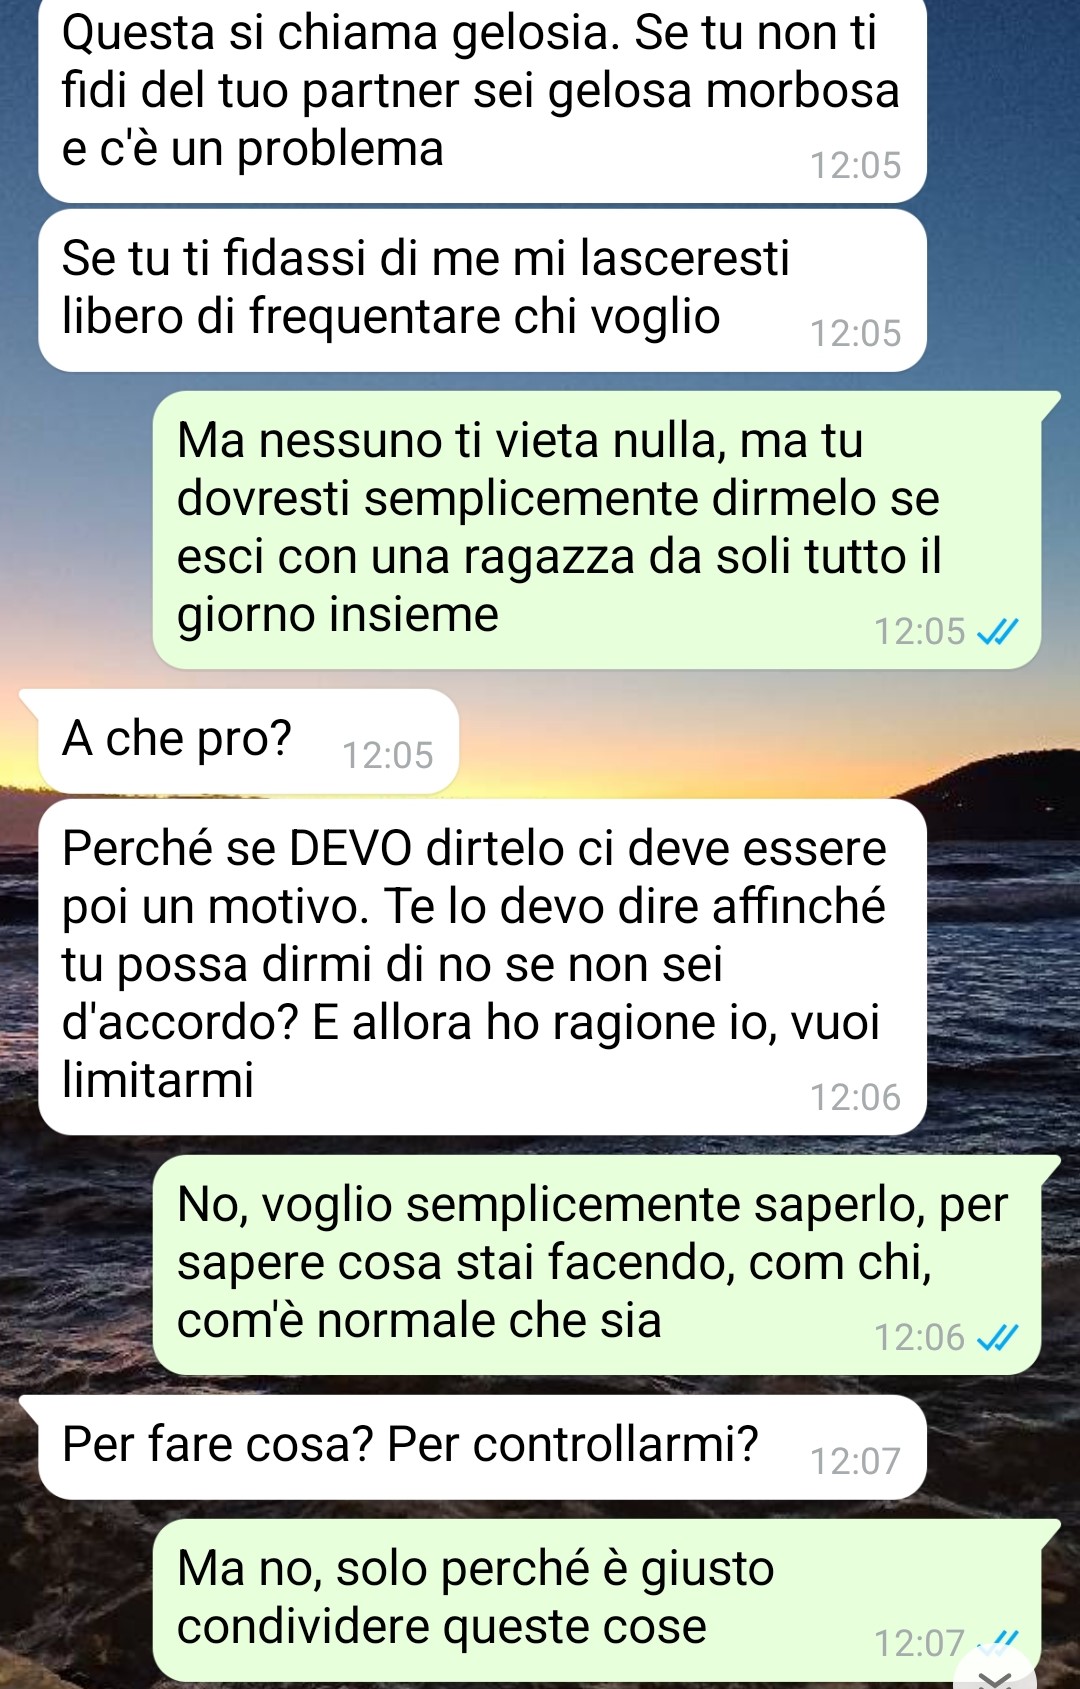The image size is (1080, 1689).
Task: Select the 'Perché se DEVO dirtelo' message
Action: click(x=482, y=966)
